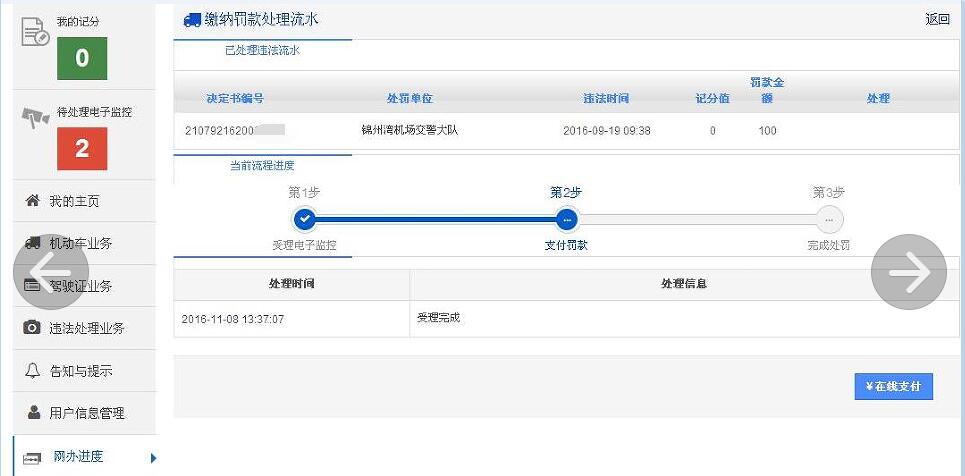Image resolution: width=965 pixels, height=476 pixels.
Task: Click 处理 column header
Action: point(878,99)
